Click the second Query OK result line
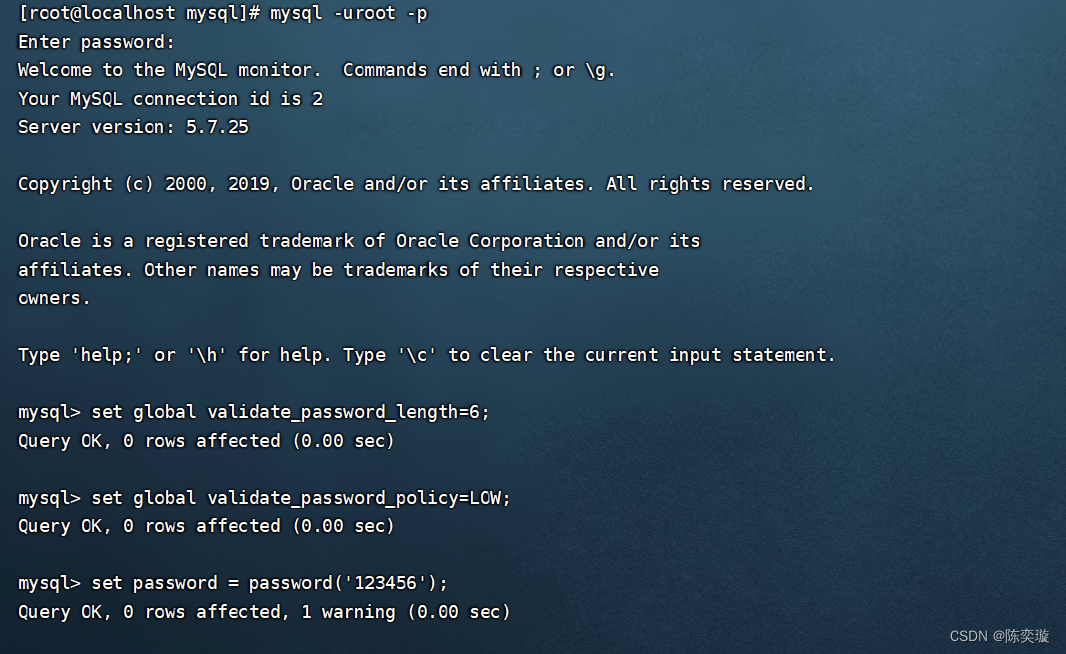 click(206, 526)
